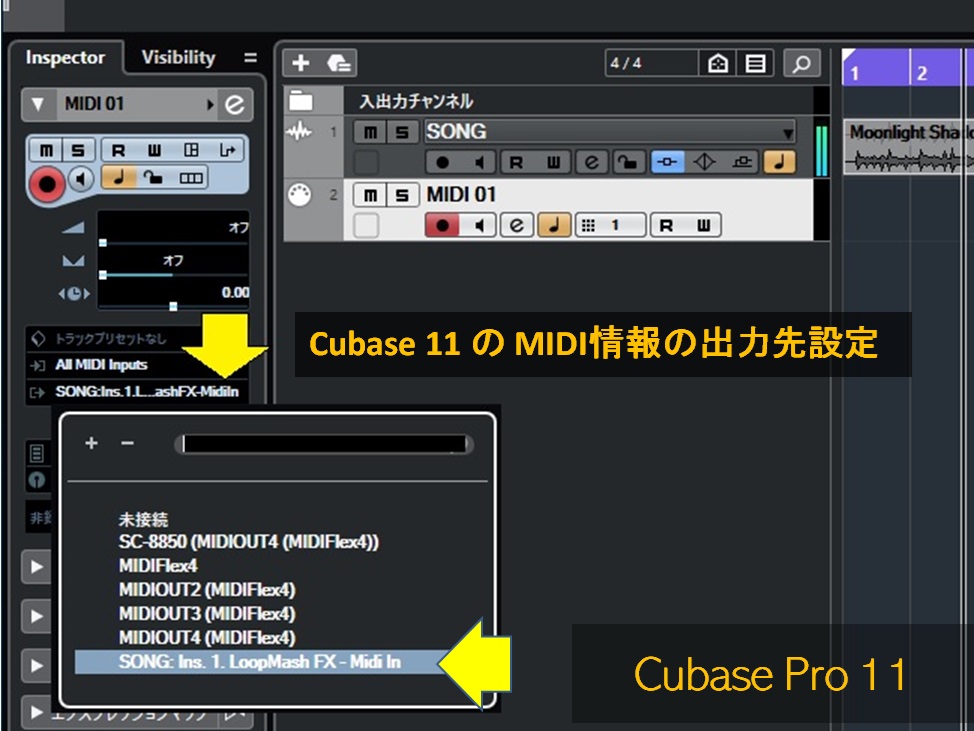This screenshot has height=731, width=974.
Task: Record enable the SONG track
Action: [x=442, y=163]
